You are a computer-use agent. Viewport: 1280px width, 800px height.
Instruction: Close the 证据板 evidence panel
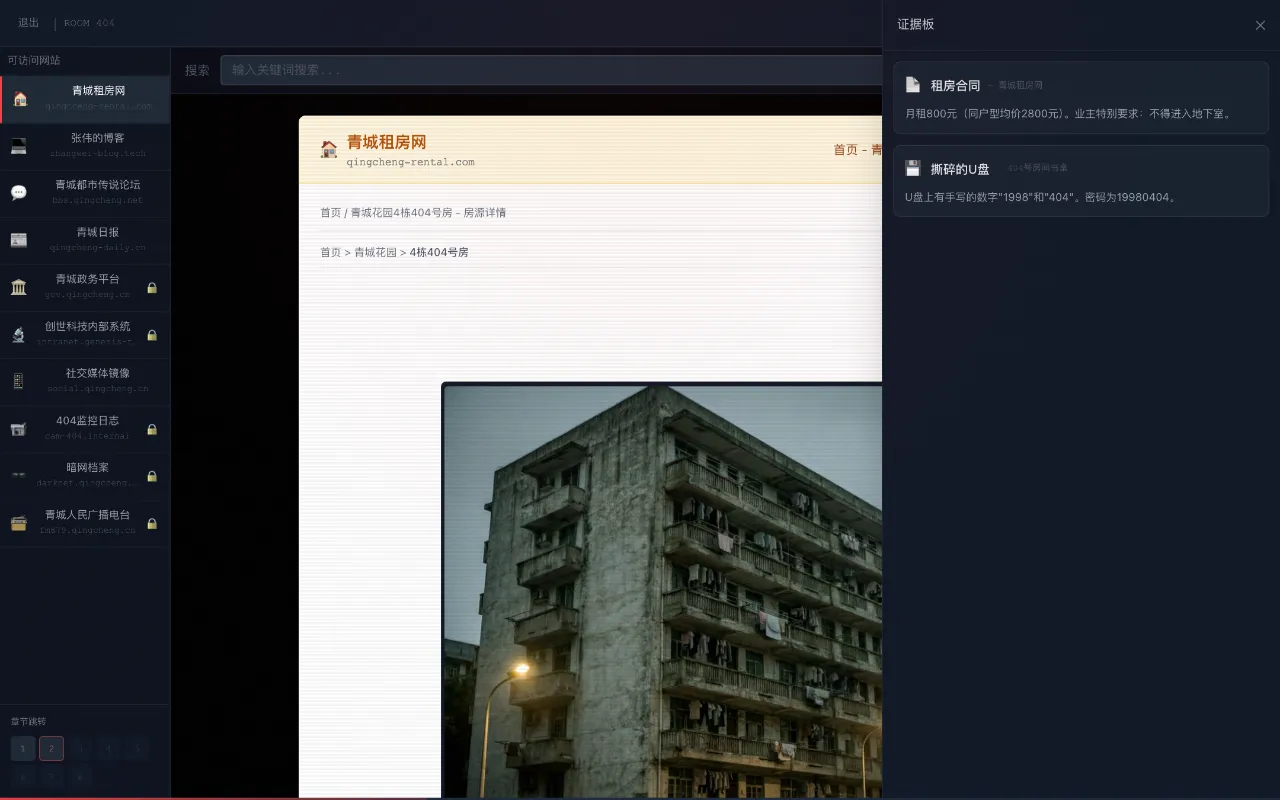click(1260, 25)
